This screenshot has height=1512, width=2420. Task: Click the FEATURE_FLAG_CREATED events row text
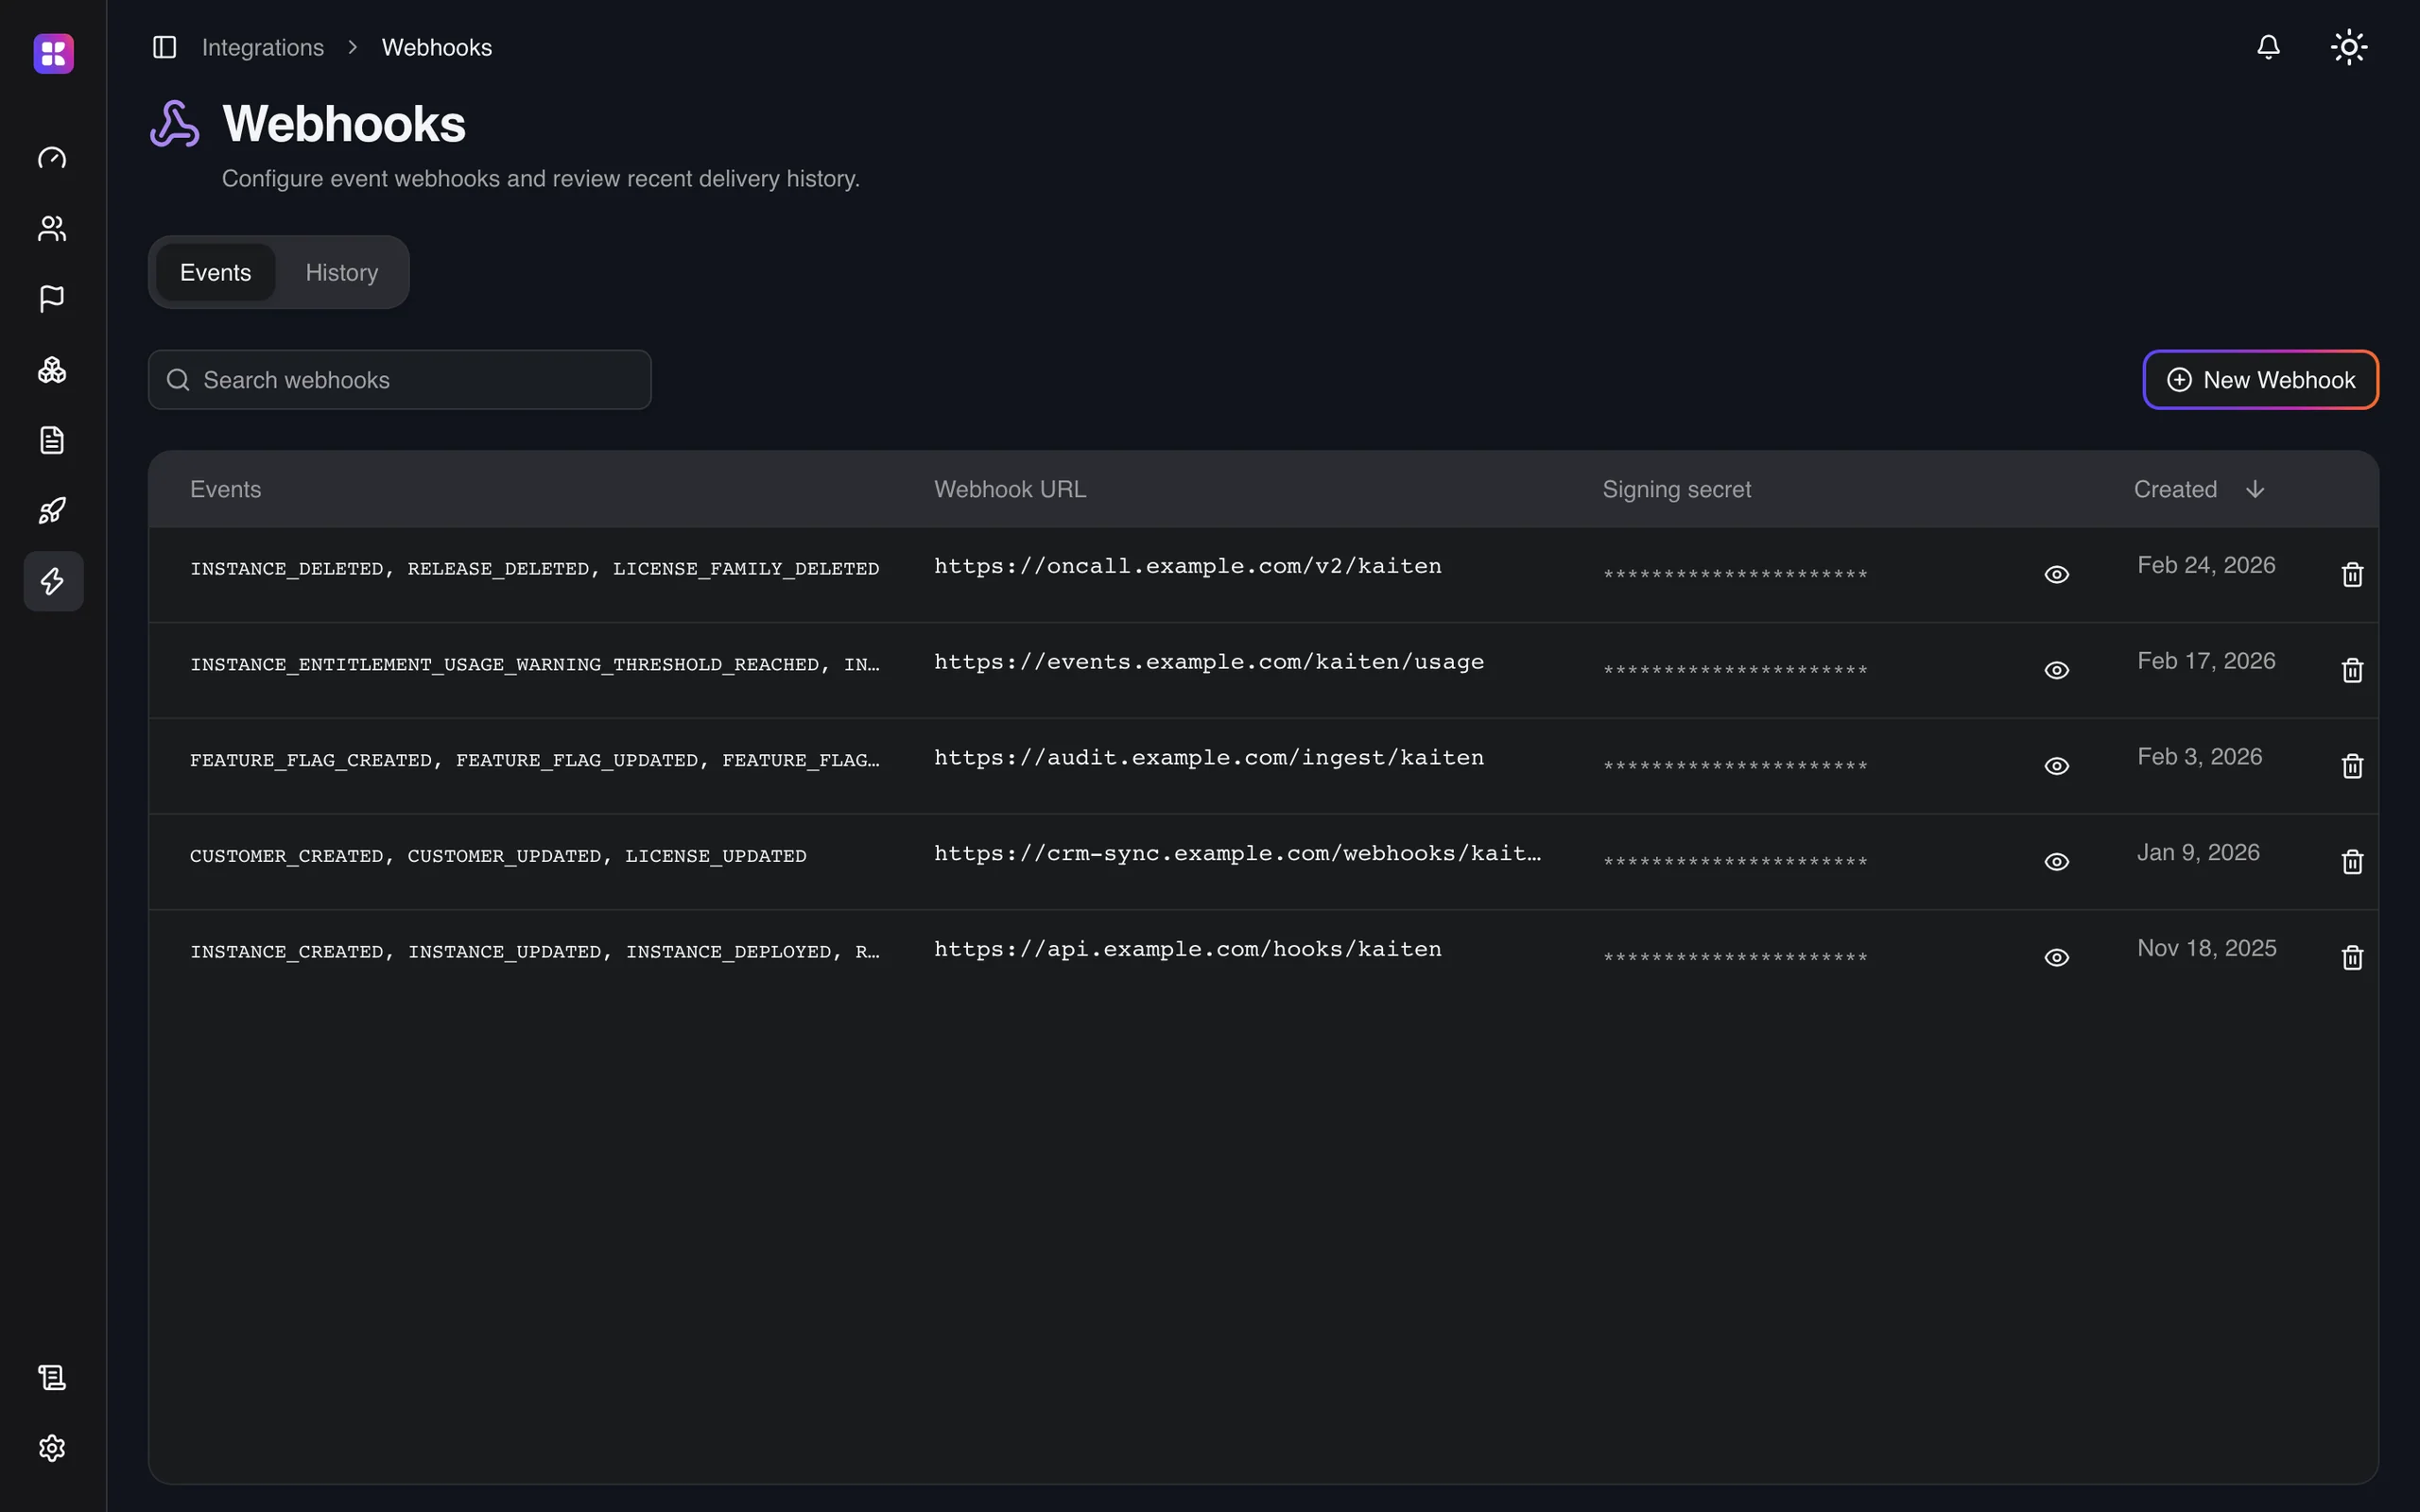[x=535, y=760]
